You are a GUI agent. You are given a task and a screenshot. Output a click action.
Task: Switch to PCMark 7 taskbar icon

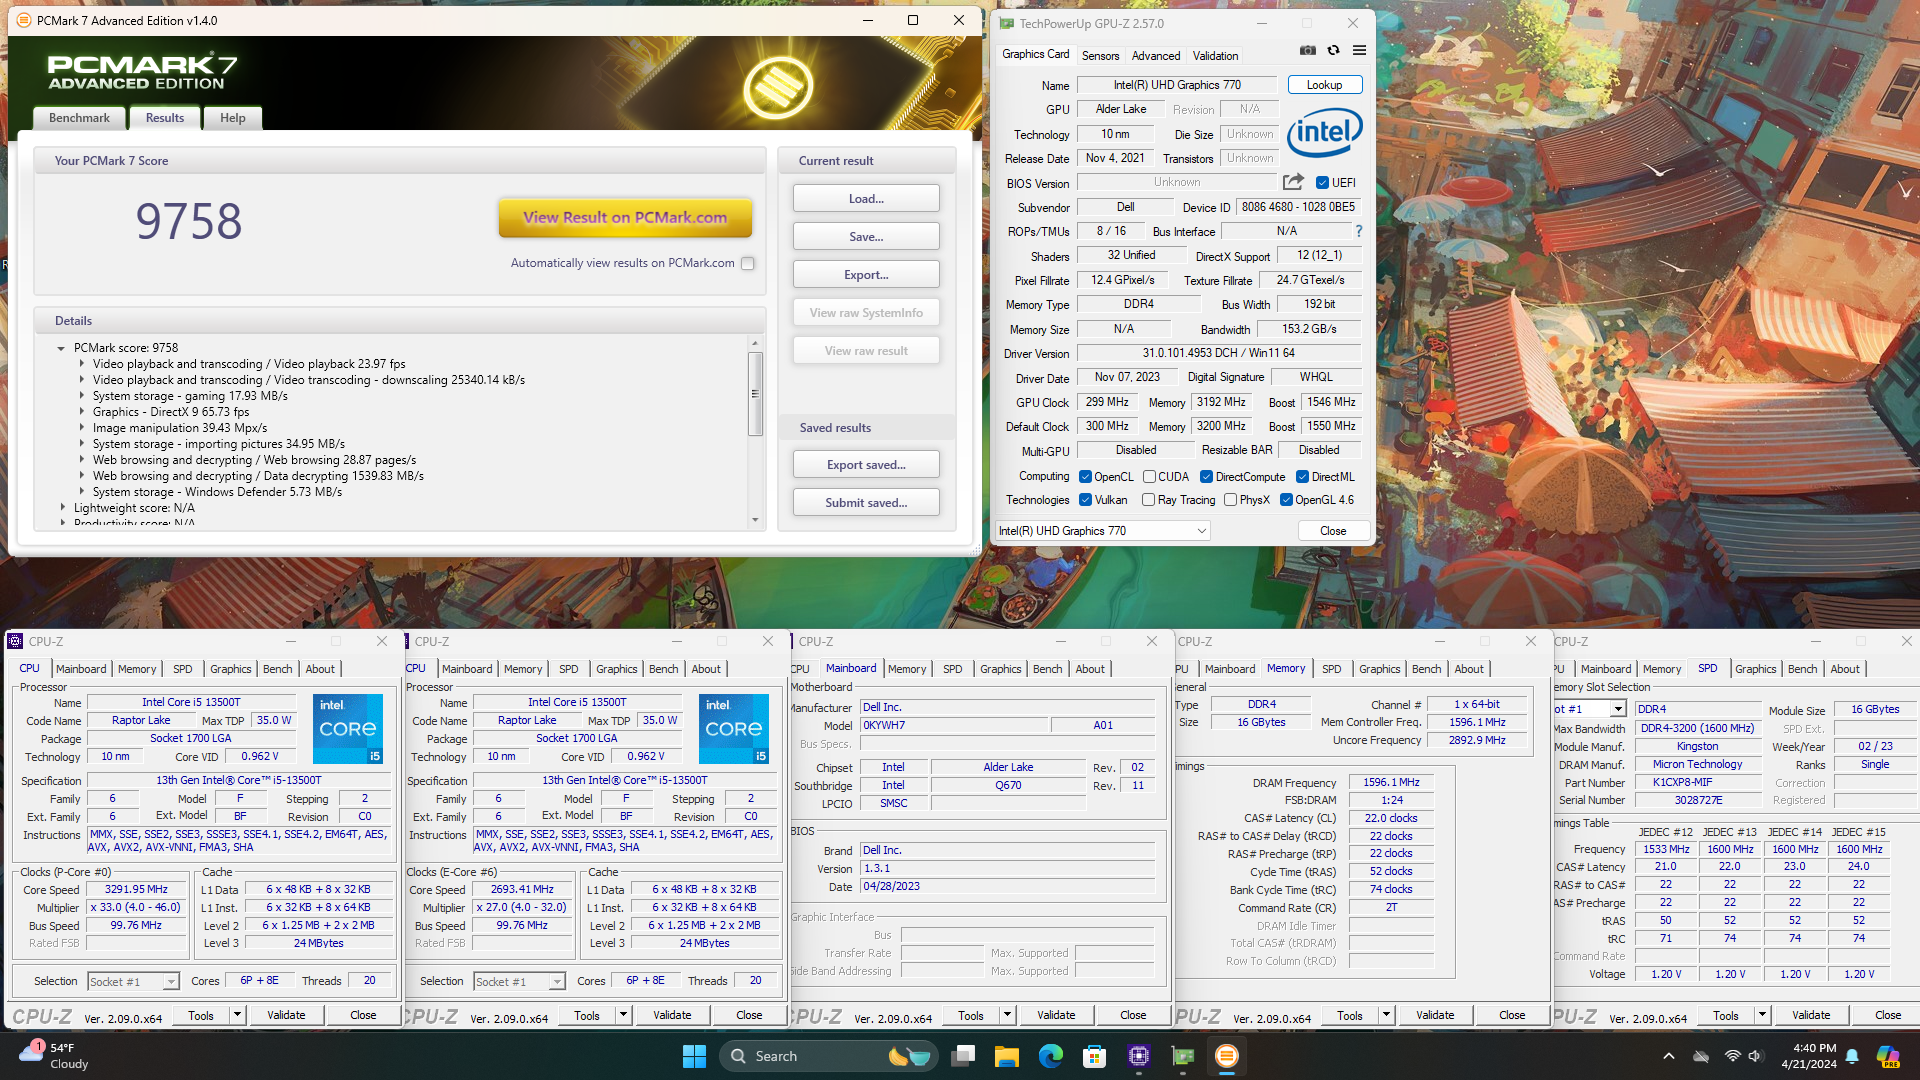pos(1227,1056)
